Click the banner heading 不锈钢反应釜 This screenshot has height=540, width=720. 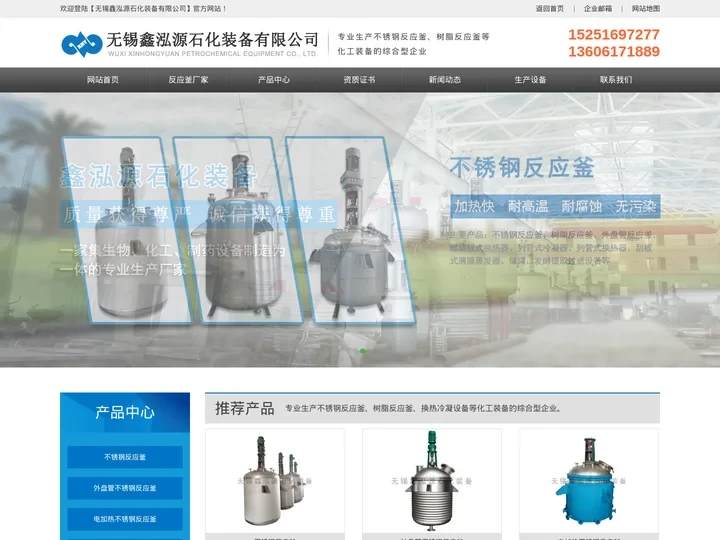click(522, 168)
